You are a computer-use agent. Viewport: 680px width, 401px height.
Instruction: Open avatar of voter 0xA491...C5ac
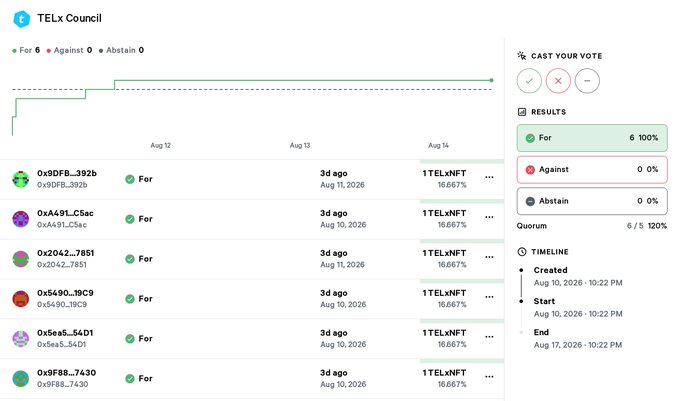pyautogui.click(x=20, y=219)
